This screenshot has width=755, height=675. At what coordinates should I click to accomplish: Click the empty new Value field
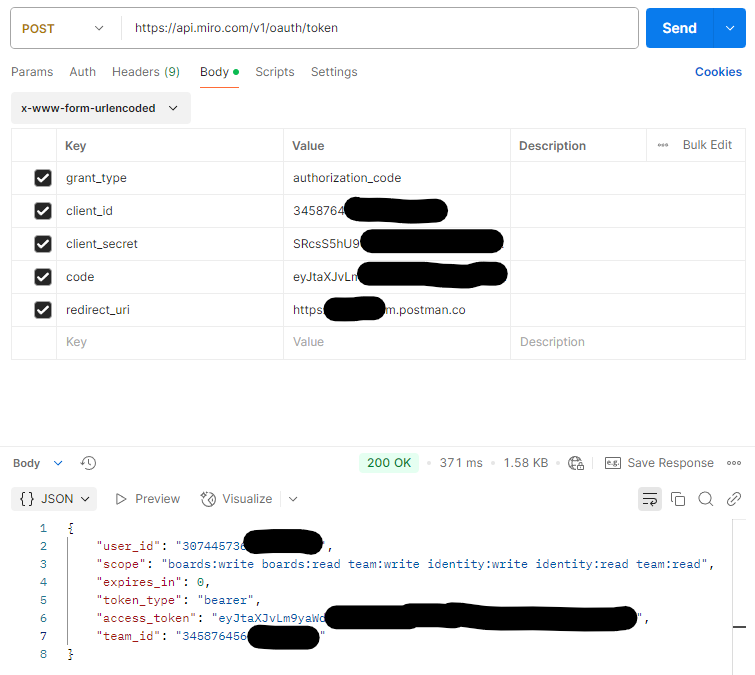tap(397, 342)
